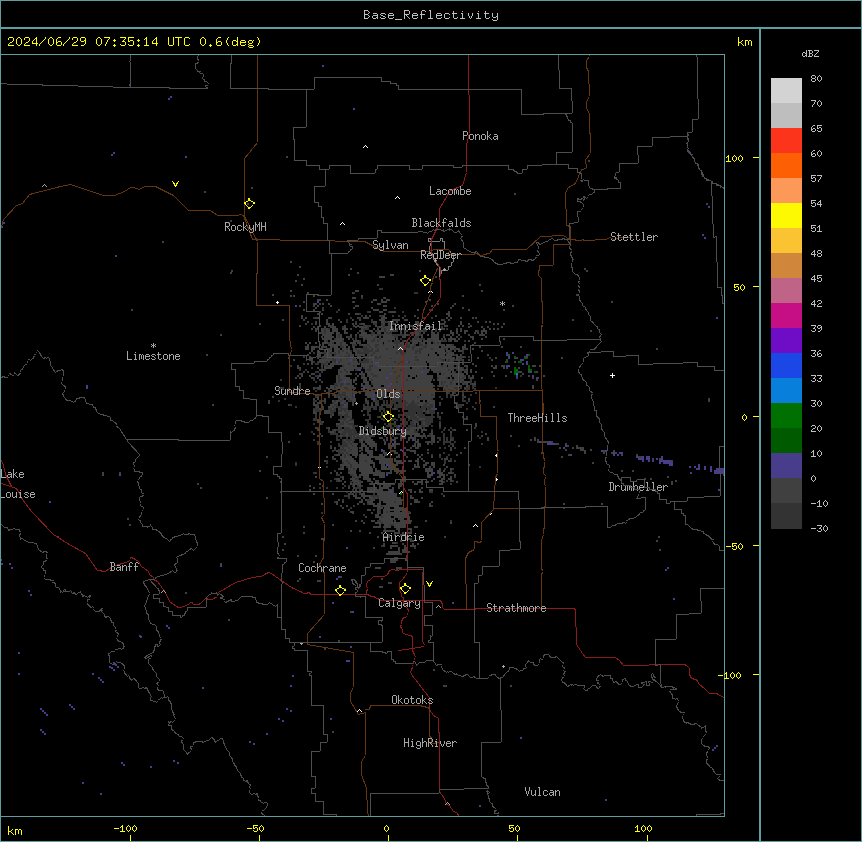This screenshot has width=862, height=842.
Task: Click the Sylvan label
Action: pos(390,245)
